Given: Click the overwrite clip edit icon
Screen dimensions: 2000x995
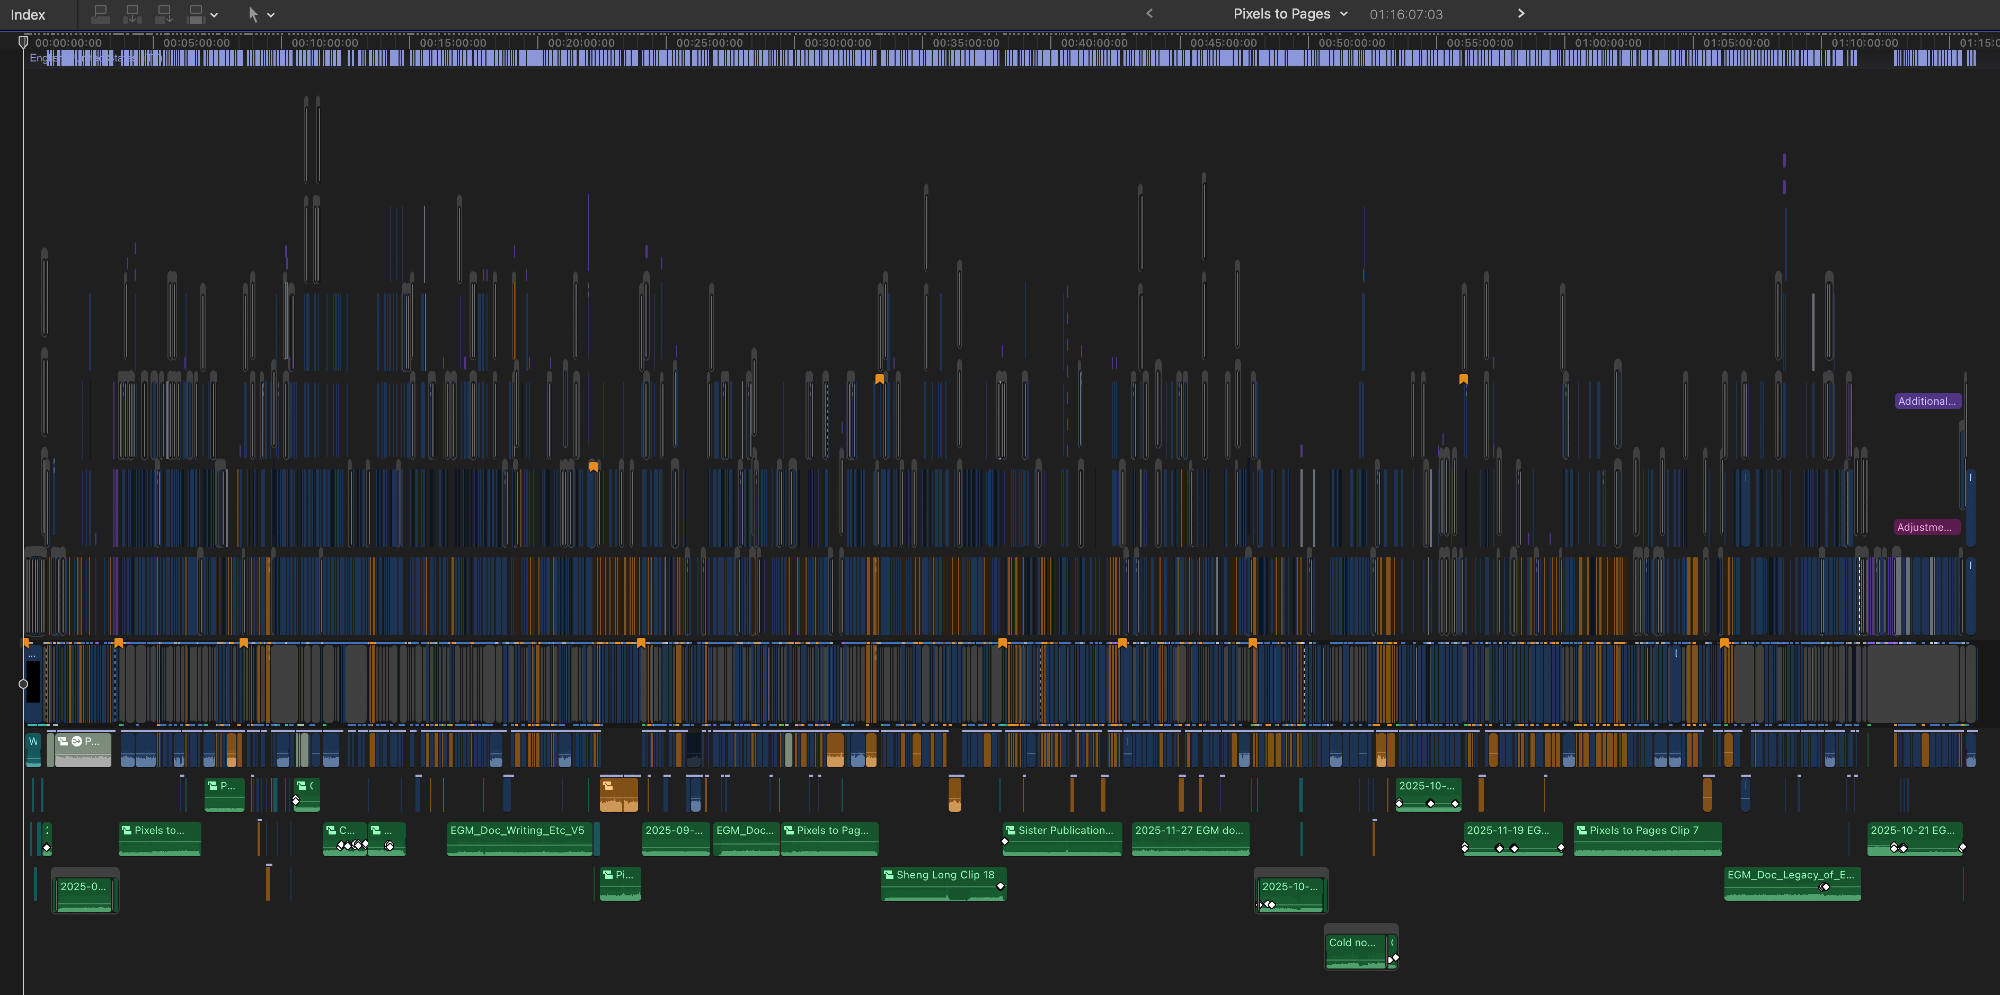Looking at the screenshot, I should pos(196,14).
